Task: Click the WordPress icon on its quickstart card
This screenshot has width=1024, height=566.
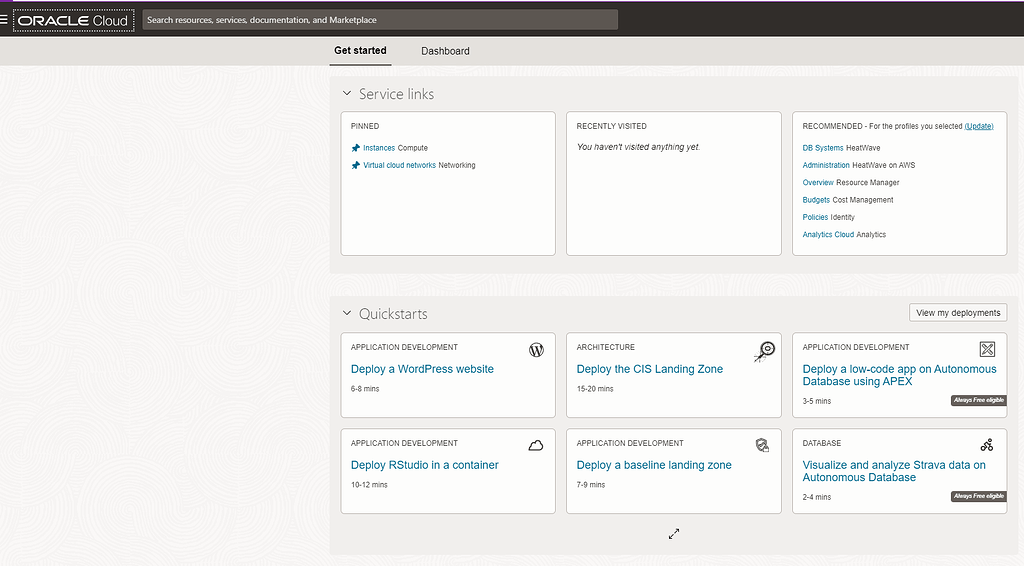Action: pos(536,350)
